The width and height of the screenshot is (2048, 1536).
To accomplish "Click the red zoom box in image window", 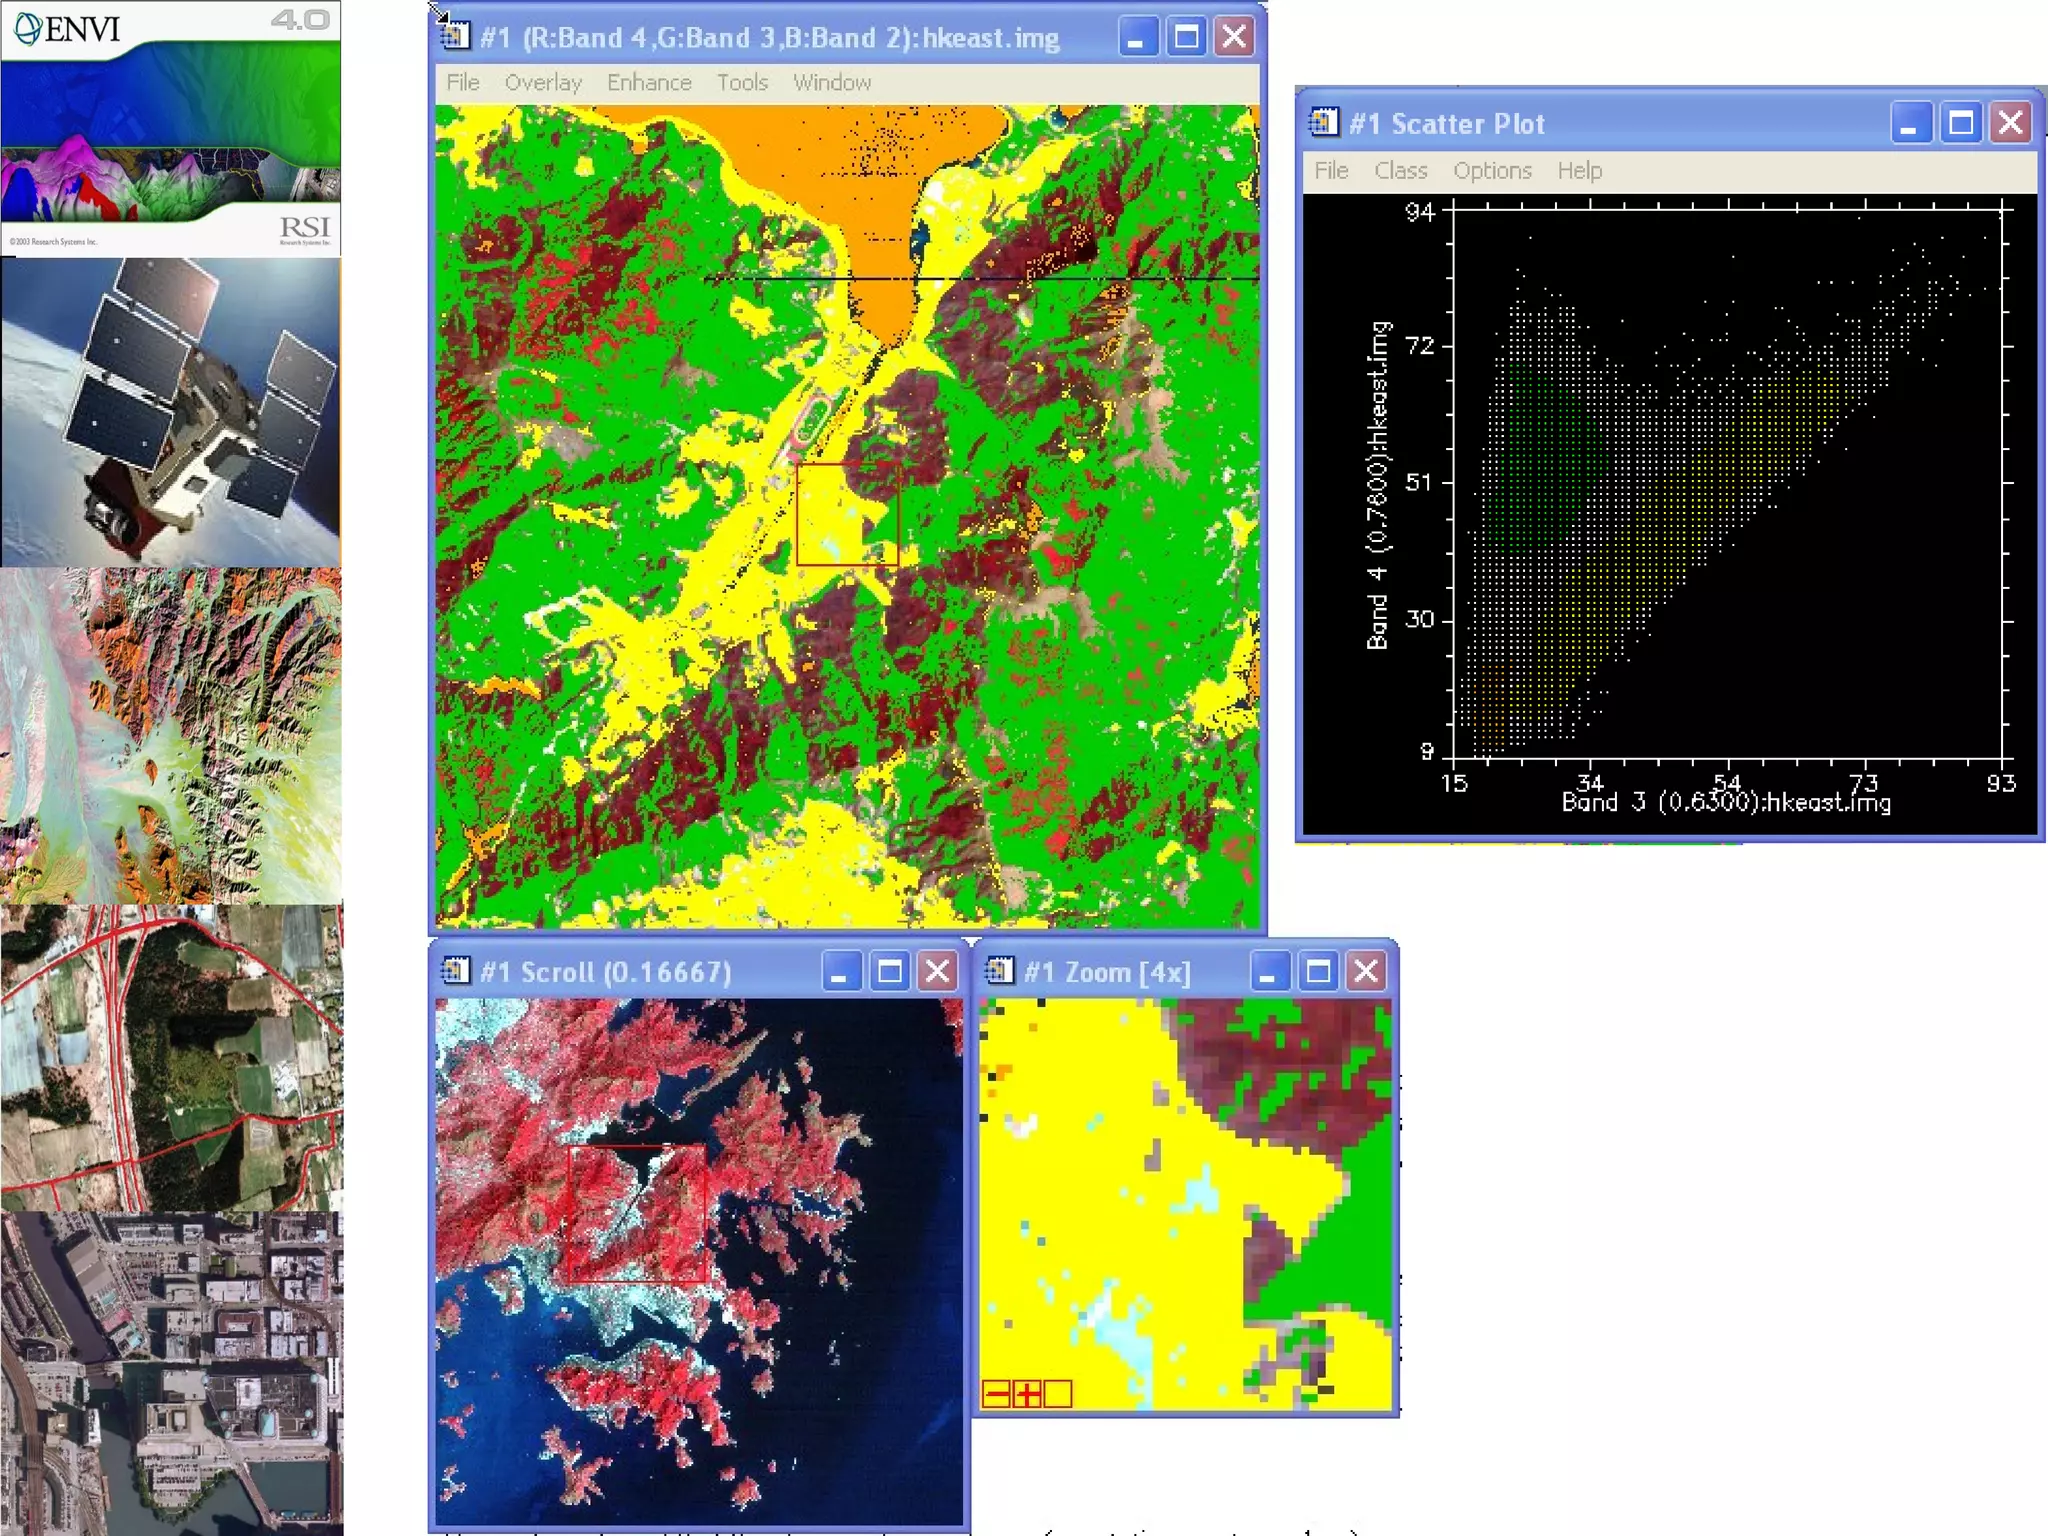I will tap(847, 514).
